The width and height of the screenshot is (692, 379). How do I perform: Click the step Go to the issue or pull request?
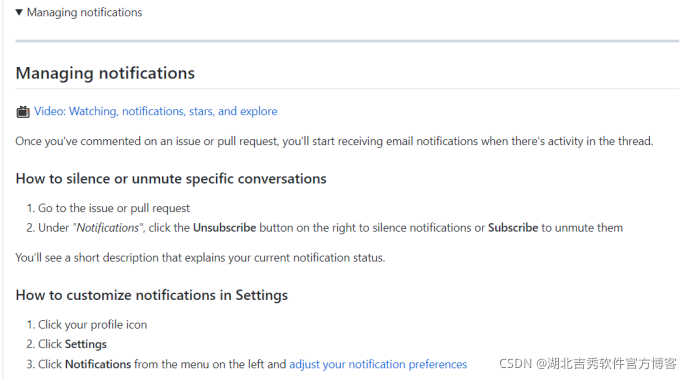tap(114, 208)
